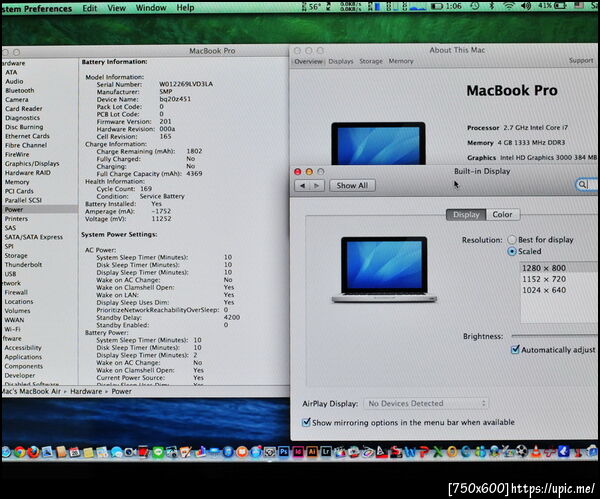600x499 pixels.
Task: Launch Firefox from the Dock
Action: [33, 452]
